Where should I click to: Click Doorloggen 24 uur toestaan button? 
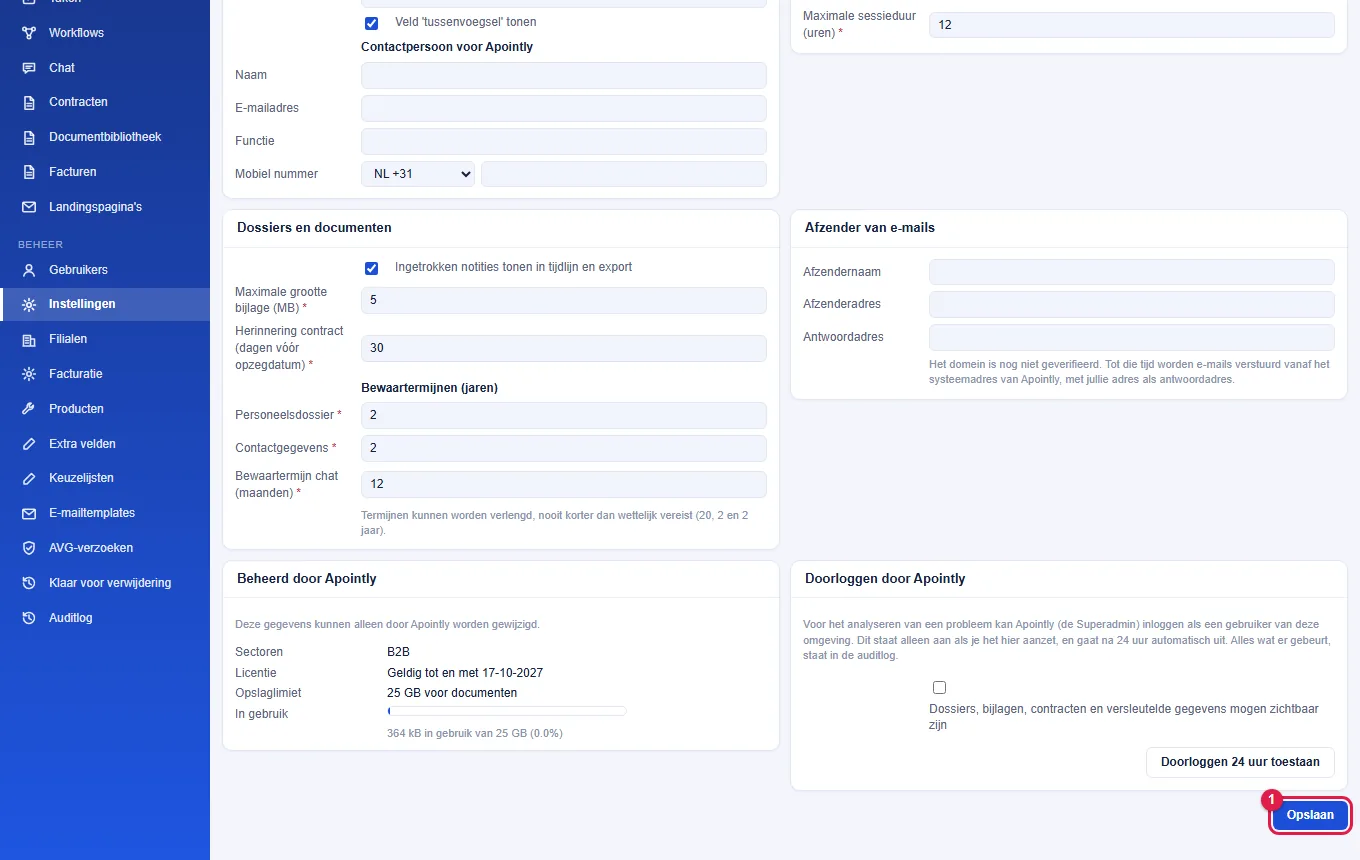[x=1240, y=762]
